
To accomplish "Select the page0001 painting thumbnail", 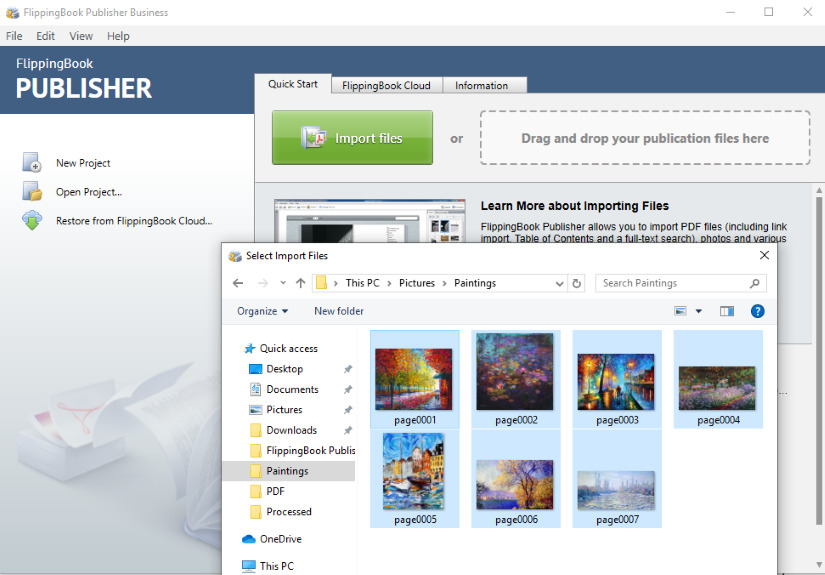I will click(x=415, y=379).
